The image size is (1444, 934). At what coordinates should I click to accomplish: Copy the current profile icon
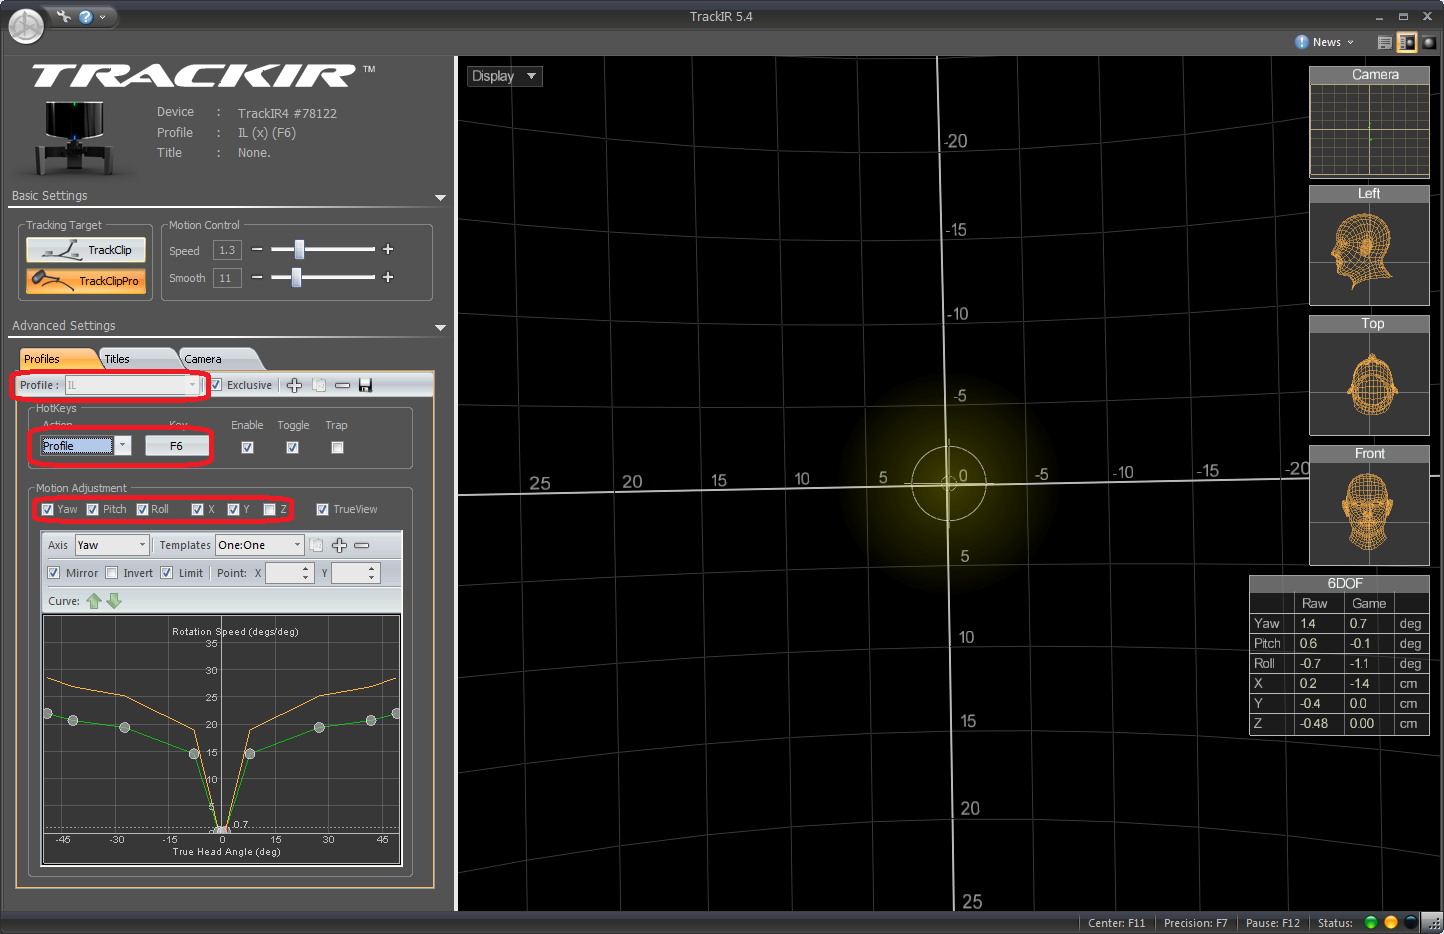tap(319, 385)
